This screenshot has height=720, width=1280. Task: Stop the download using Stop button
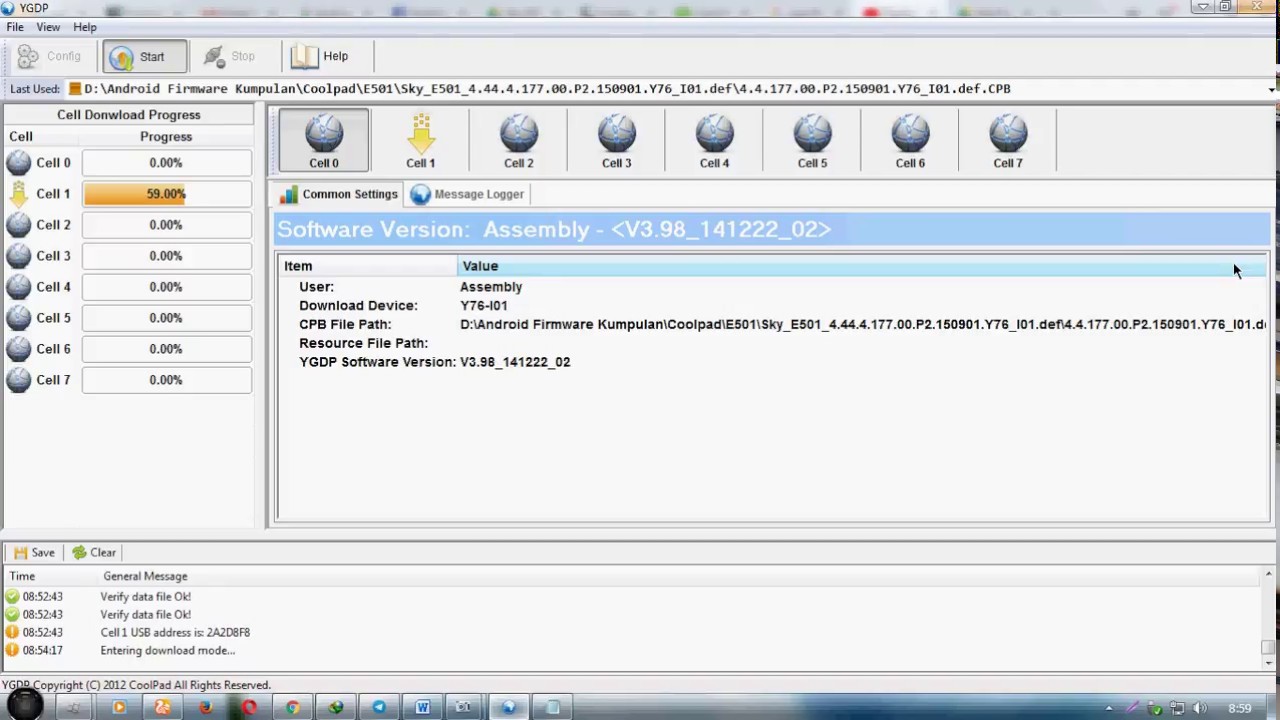pyautogui.click(x=230, y=56)
